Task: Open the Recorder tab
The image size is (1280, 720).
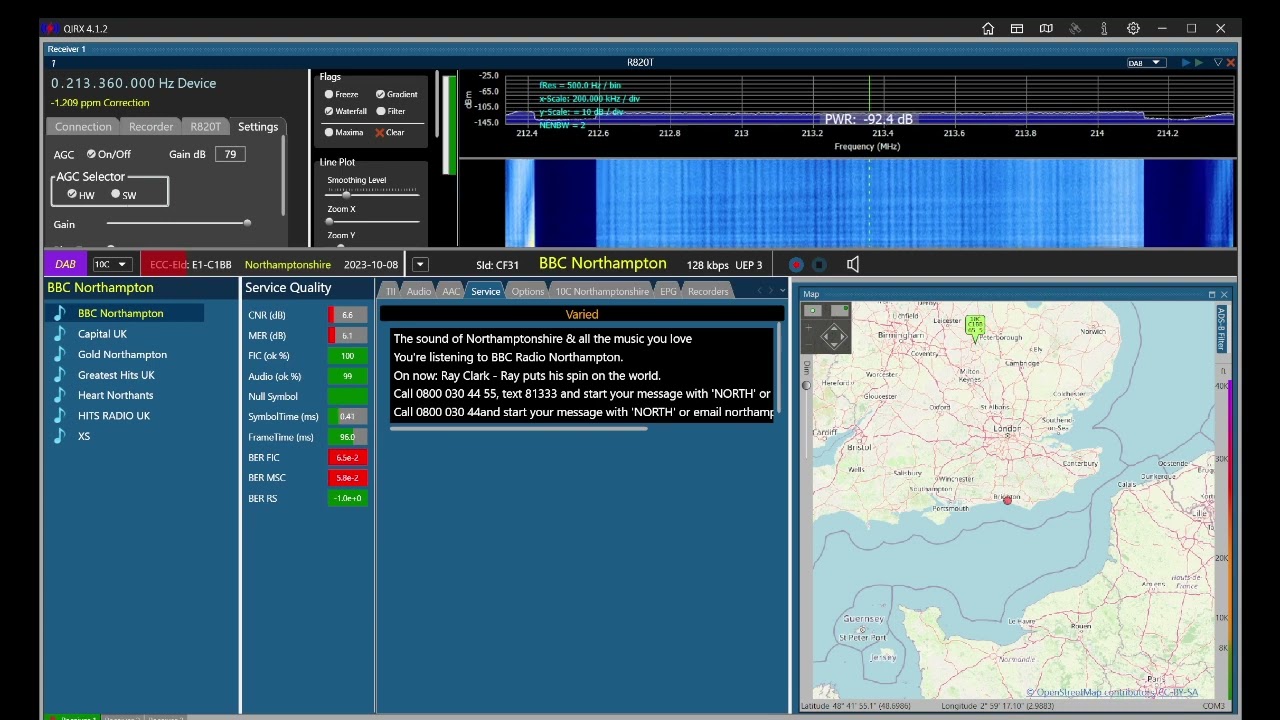Action: coord(151,127)
